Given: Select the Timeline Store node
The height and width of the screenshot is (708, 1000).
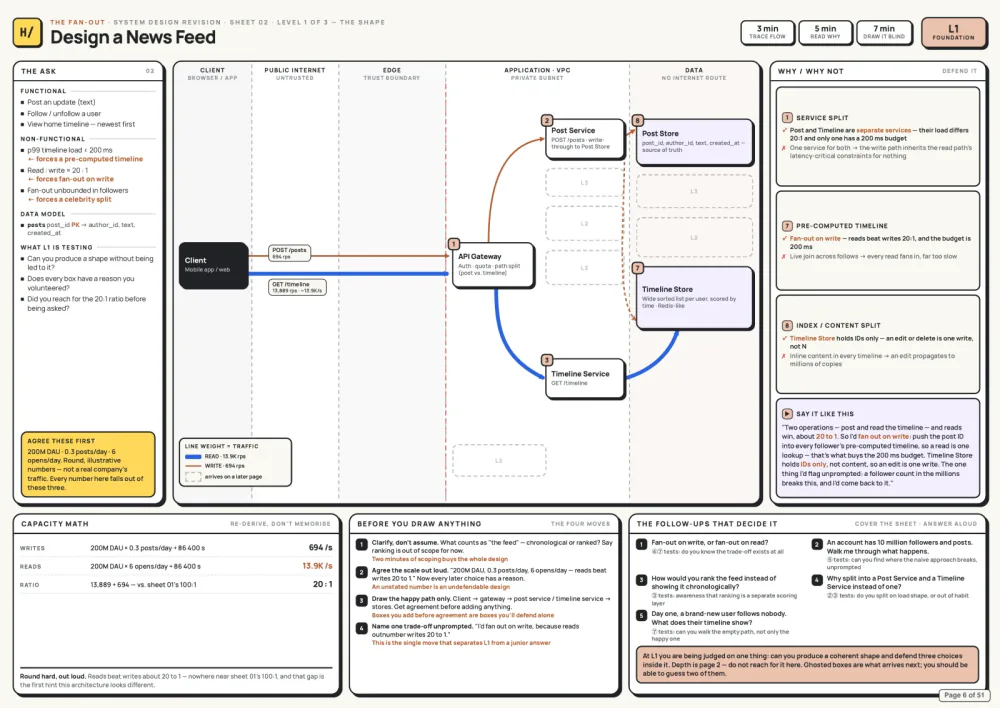Looking at the screenshot, I should coord(694,297).
